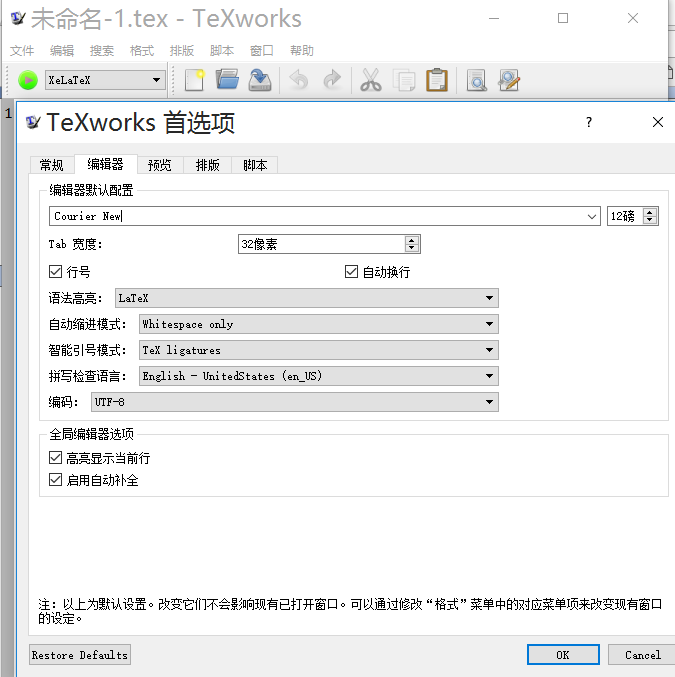Cut selection using scissors icon
Screen dimensions: 675x677
[371, 80]
